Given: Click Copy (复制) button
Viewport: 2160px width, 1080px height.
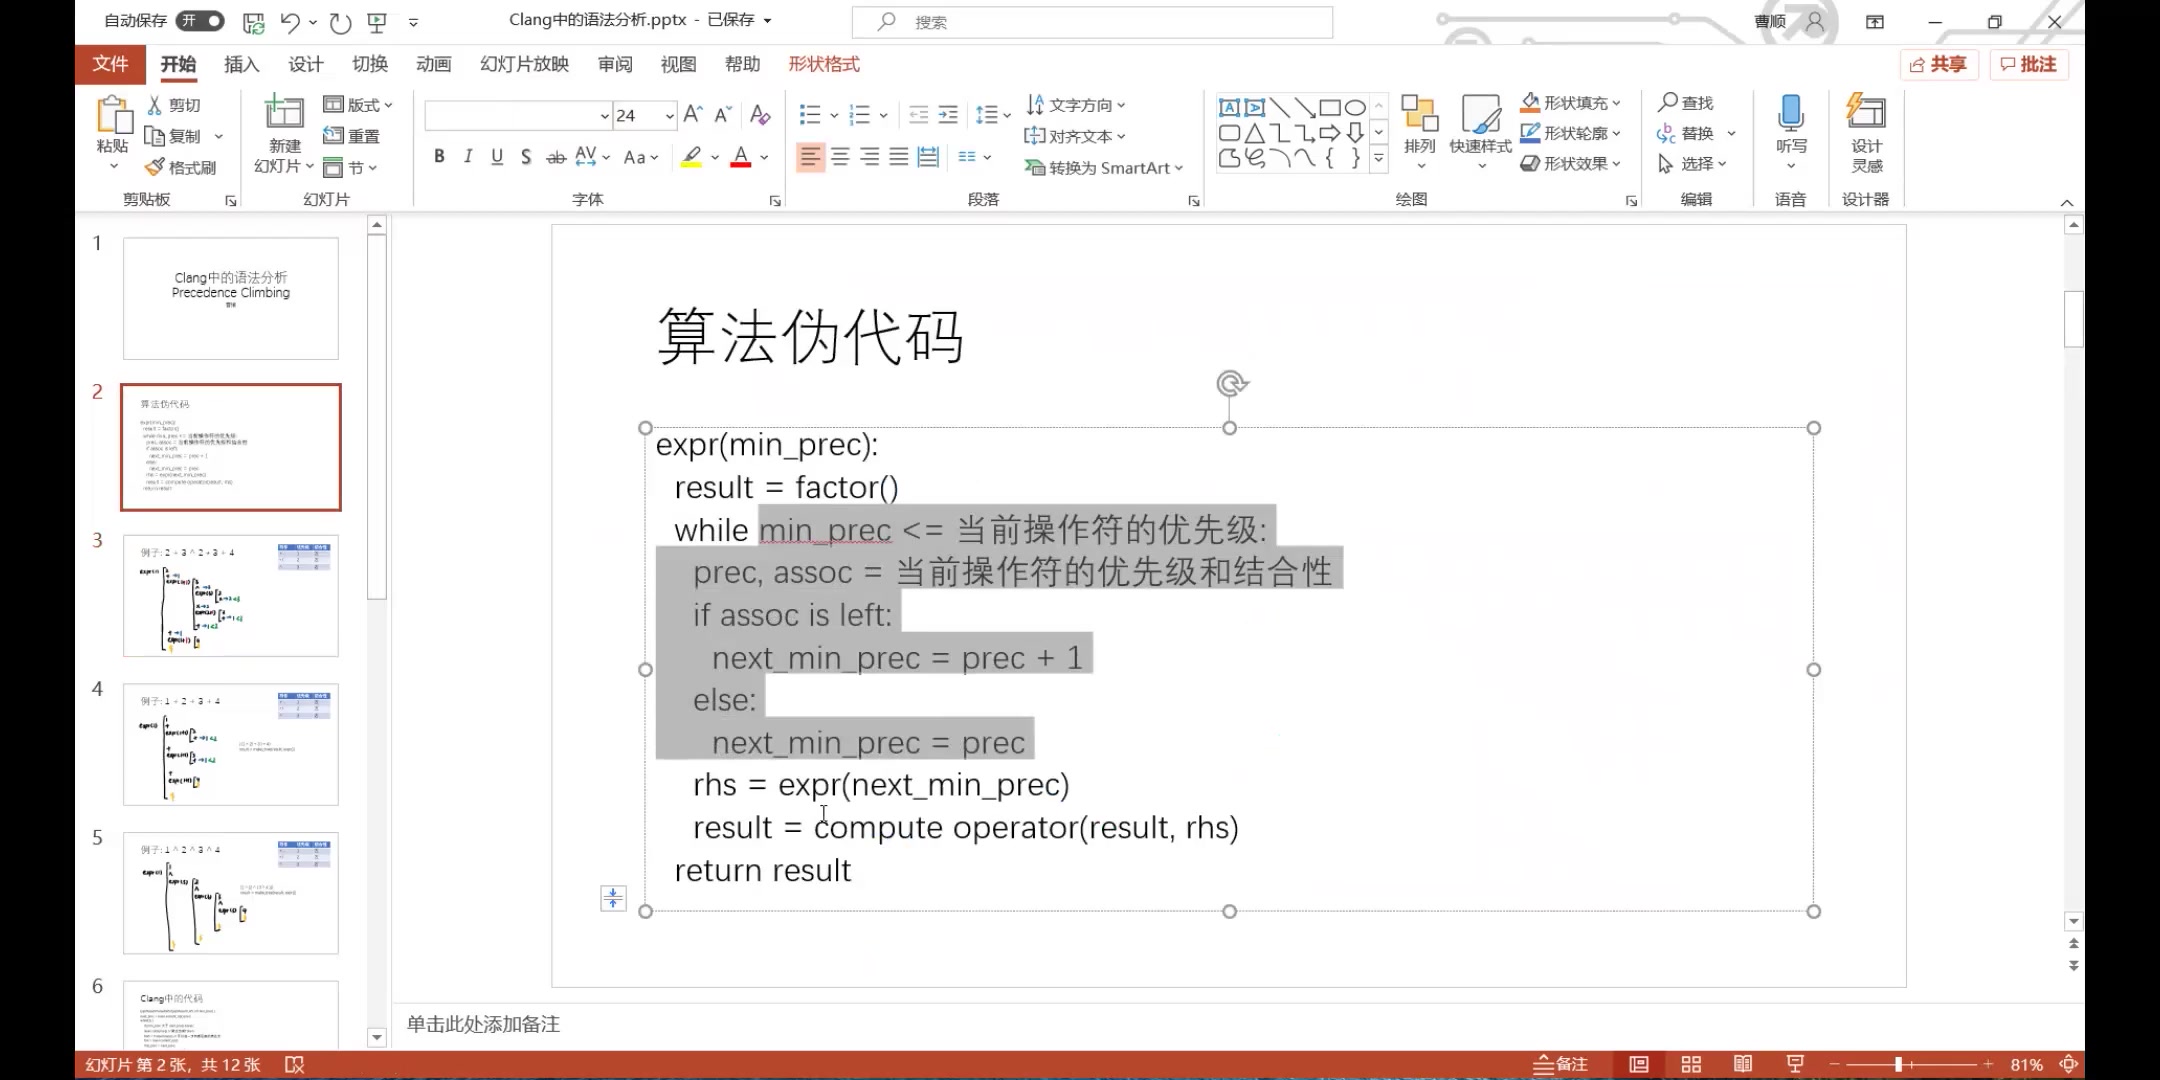Looking at the screenshot, I should 173,136.
